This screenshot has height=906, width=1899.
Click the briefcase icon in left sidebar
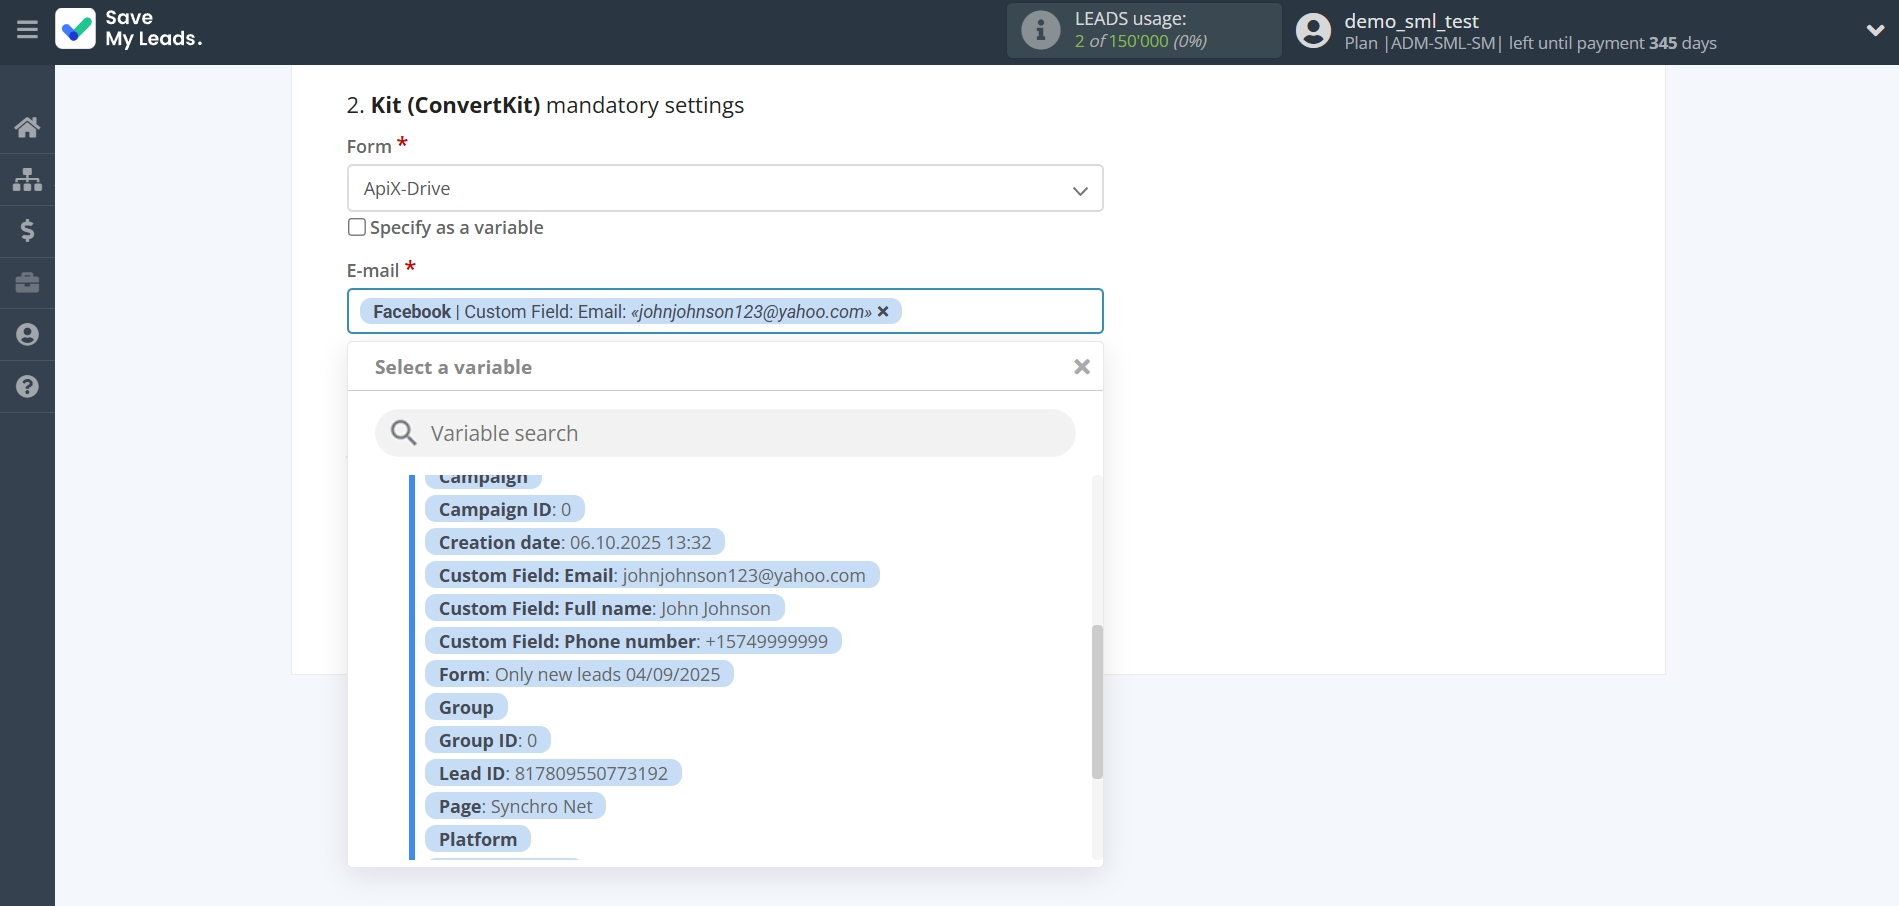(27, 283)
